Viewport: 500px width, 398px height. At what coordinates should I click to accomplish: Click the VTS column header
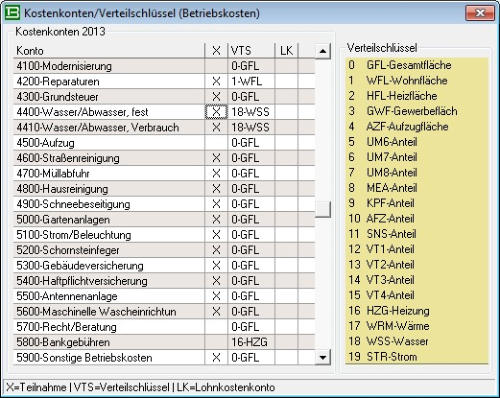(x=251, y=51)
